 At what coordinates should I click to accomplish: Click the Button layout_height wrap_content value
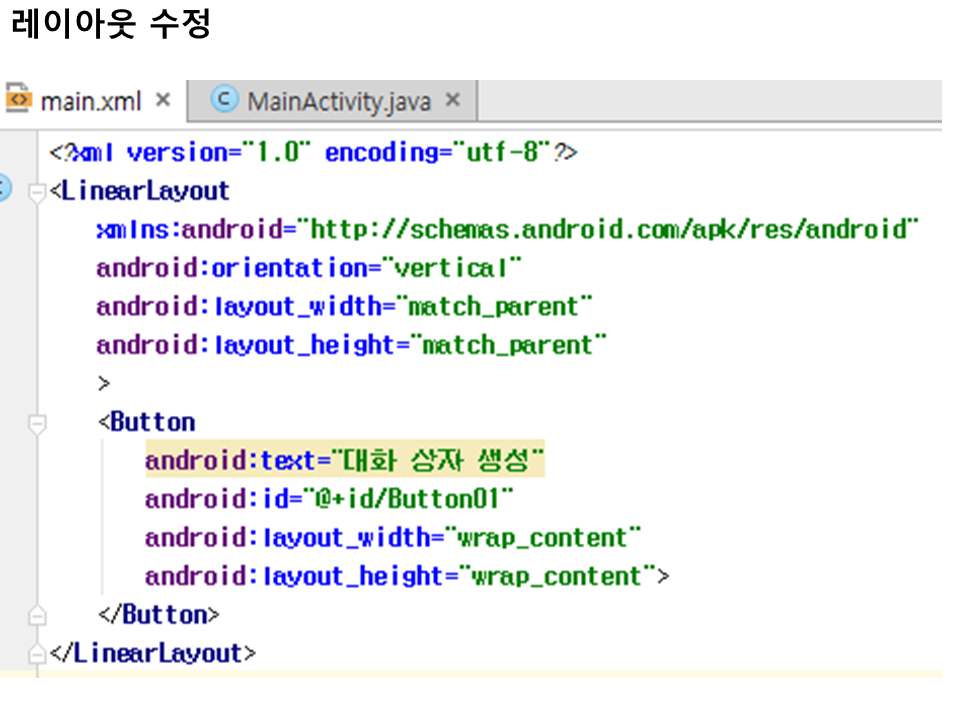(557, 577)
